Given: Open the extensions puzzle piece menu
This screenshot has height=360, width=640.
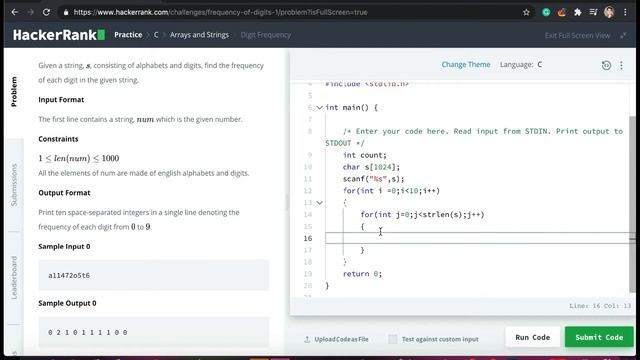Looking at the screenshot, I should coord(578,12).
